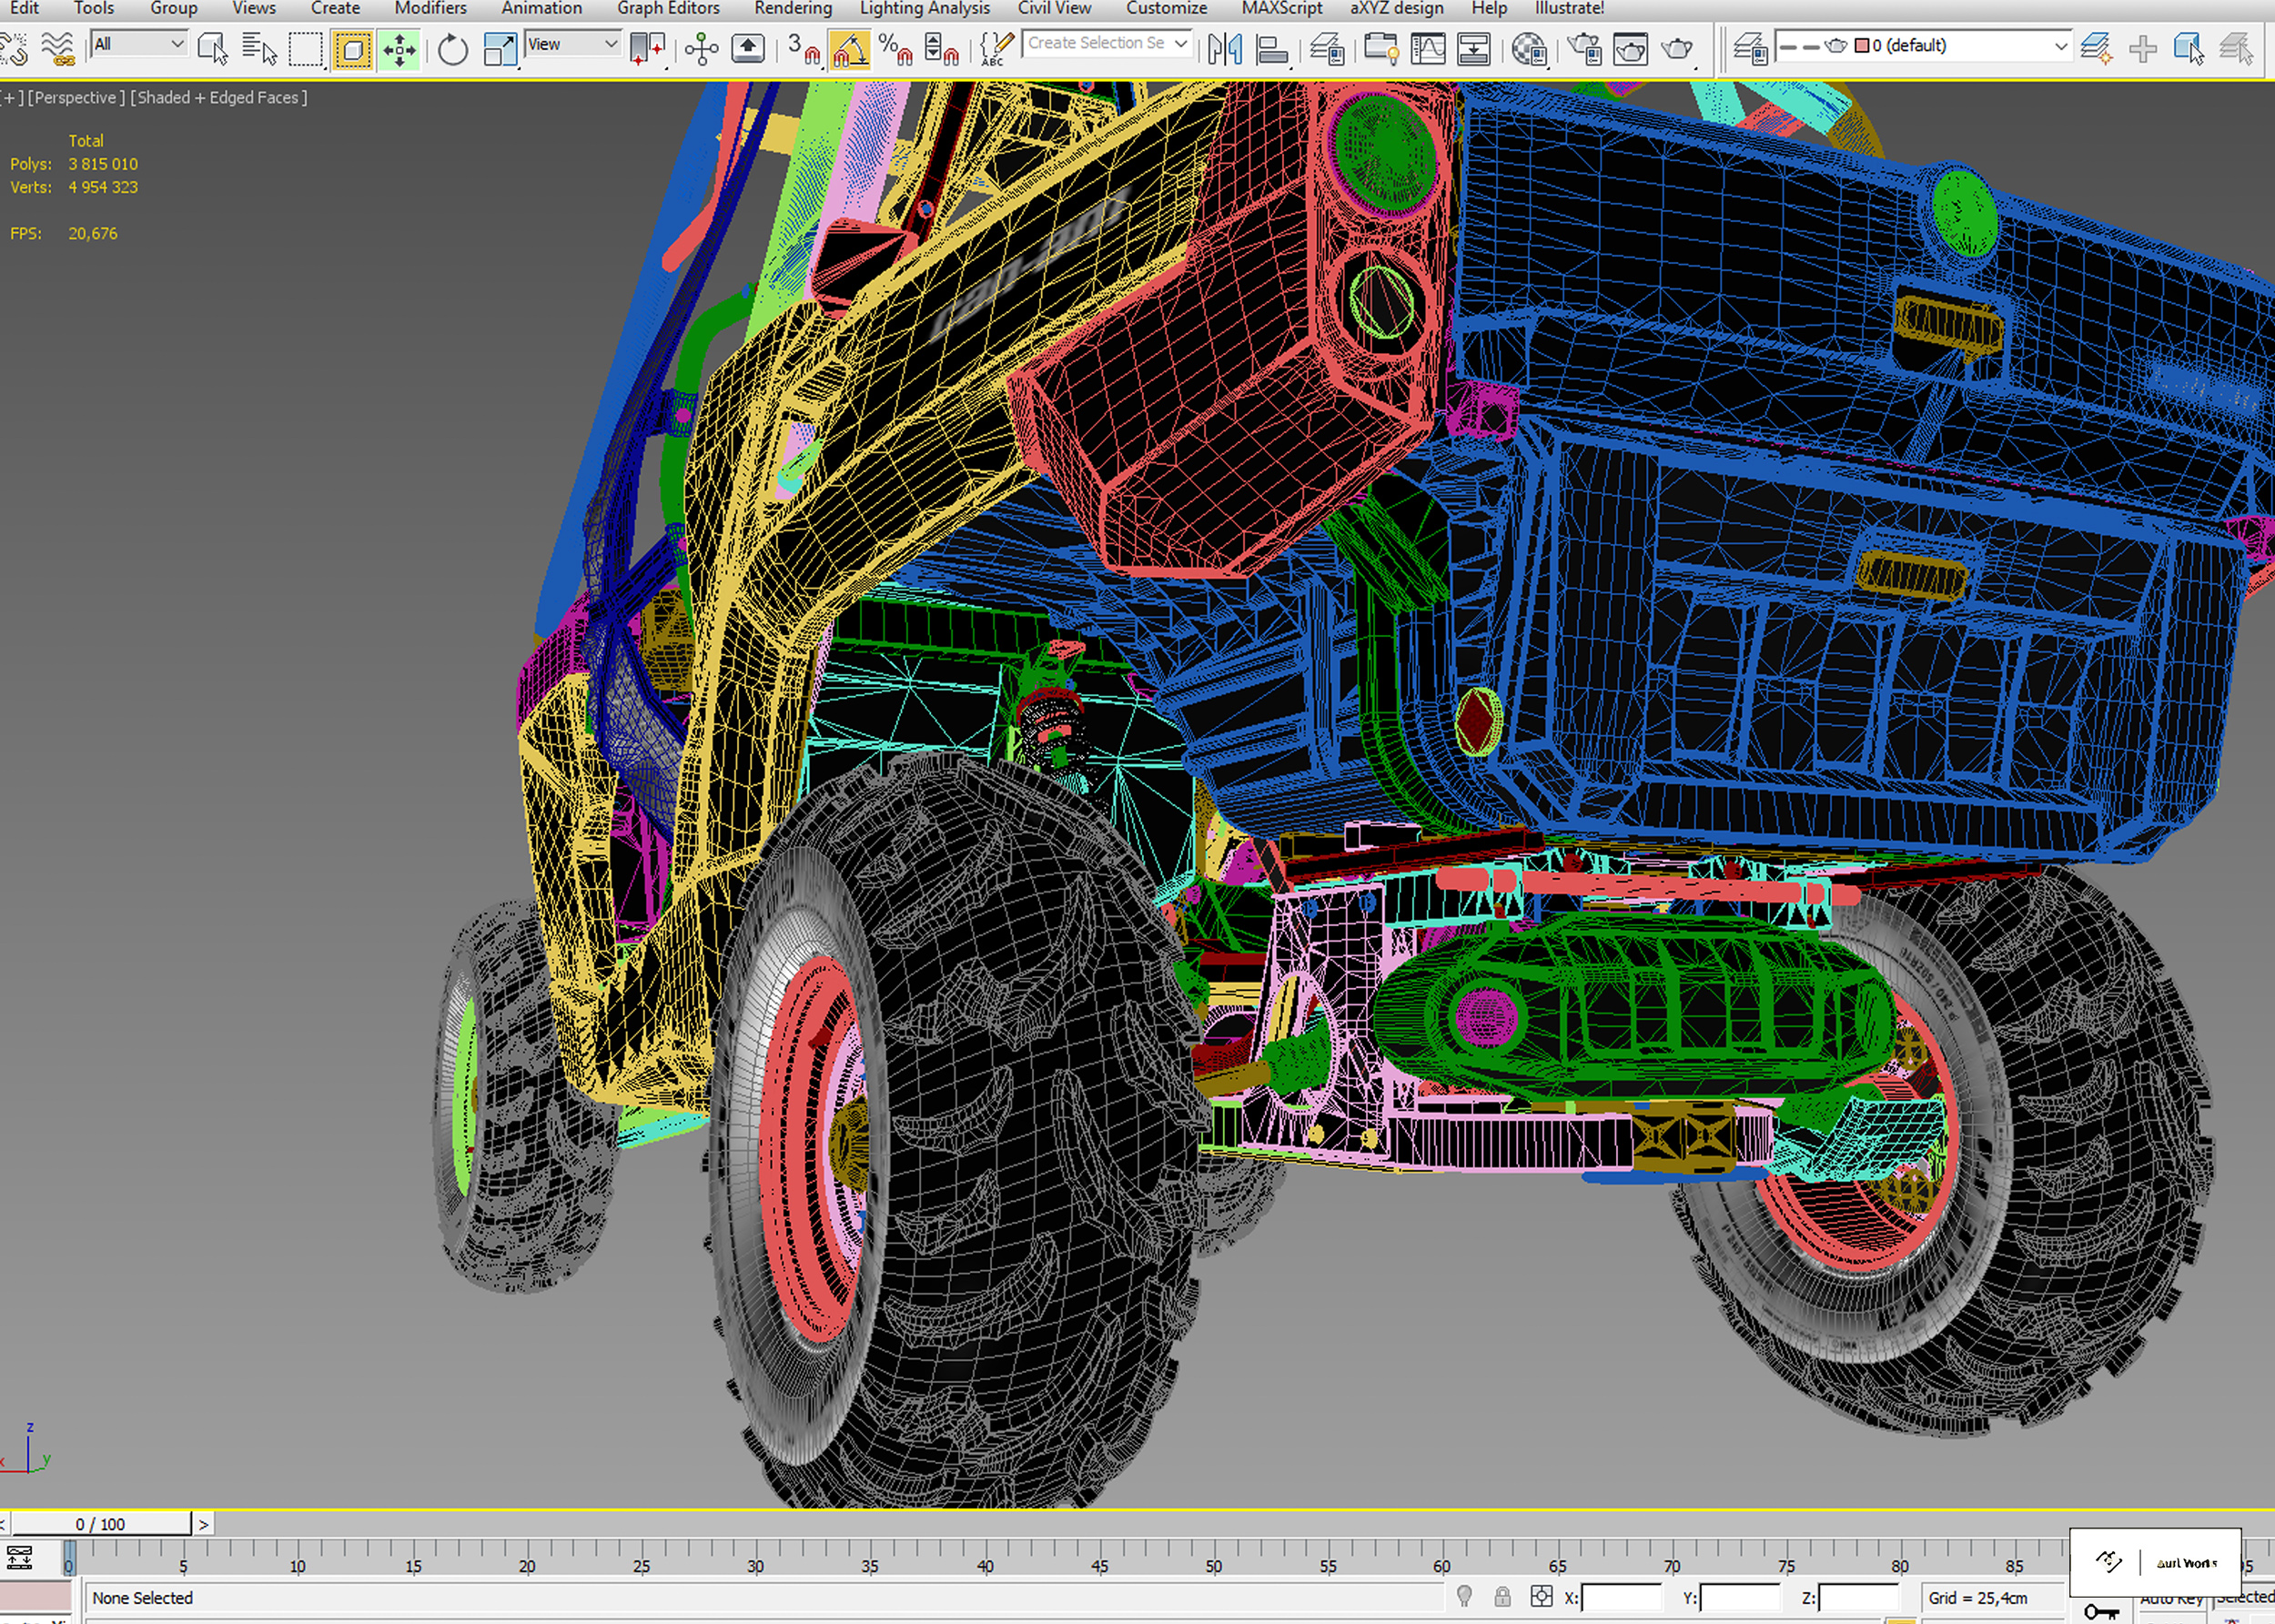Open the Curve Editor icon
Screen dimensions: 2275x1624
(1427, 48)
